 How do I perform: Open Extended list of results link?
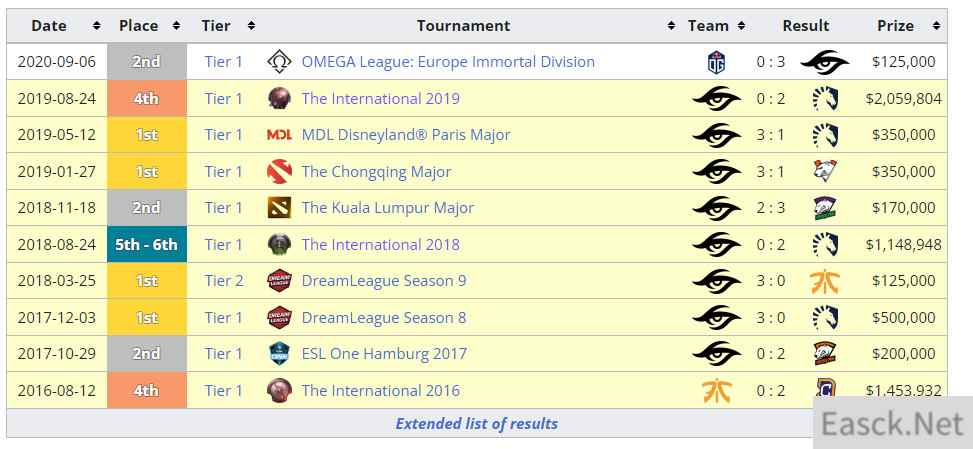(x=476, y=423)
